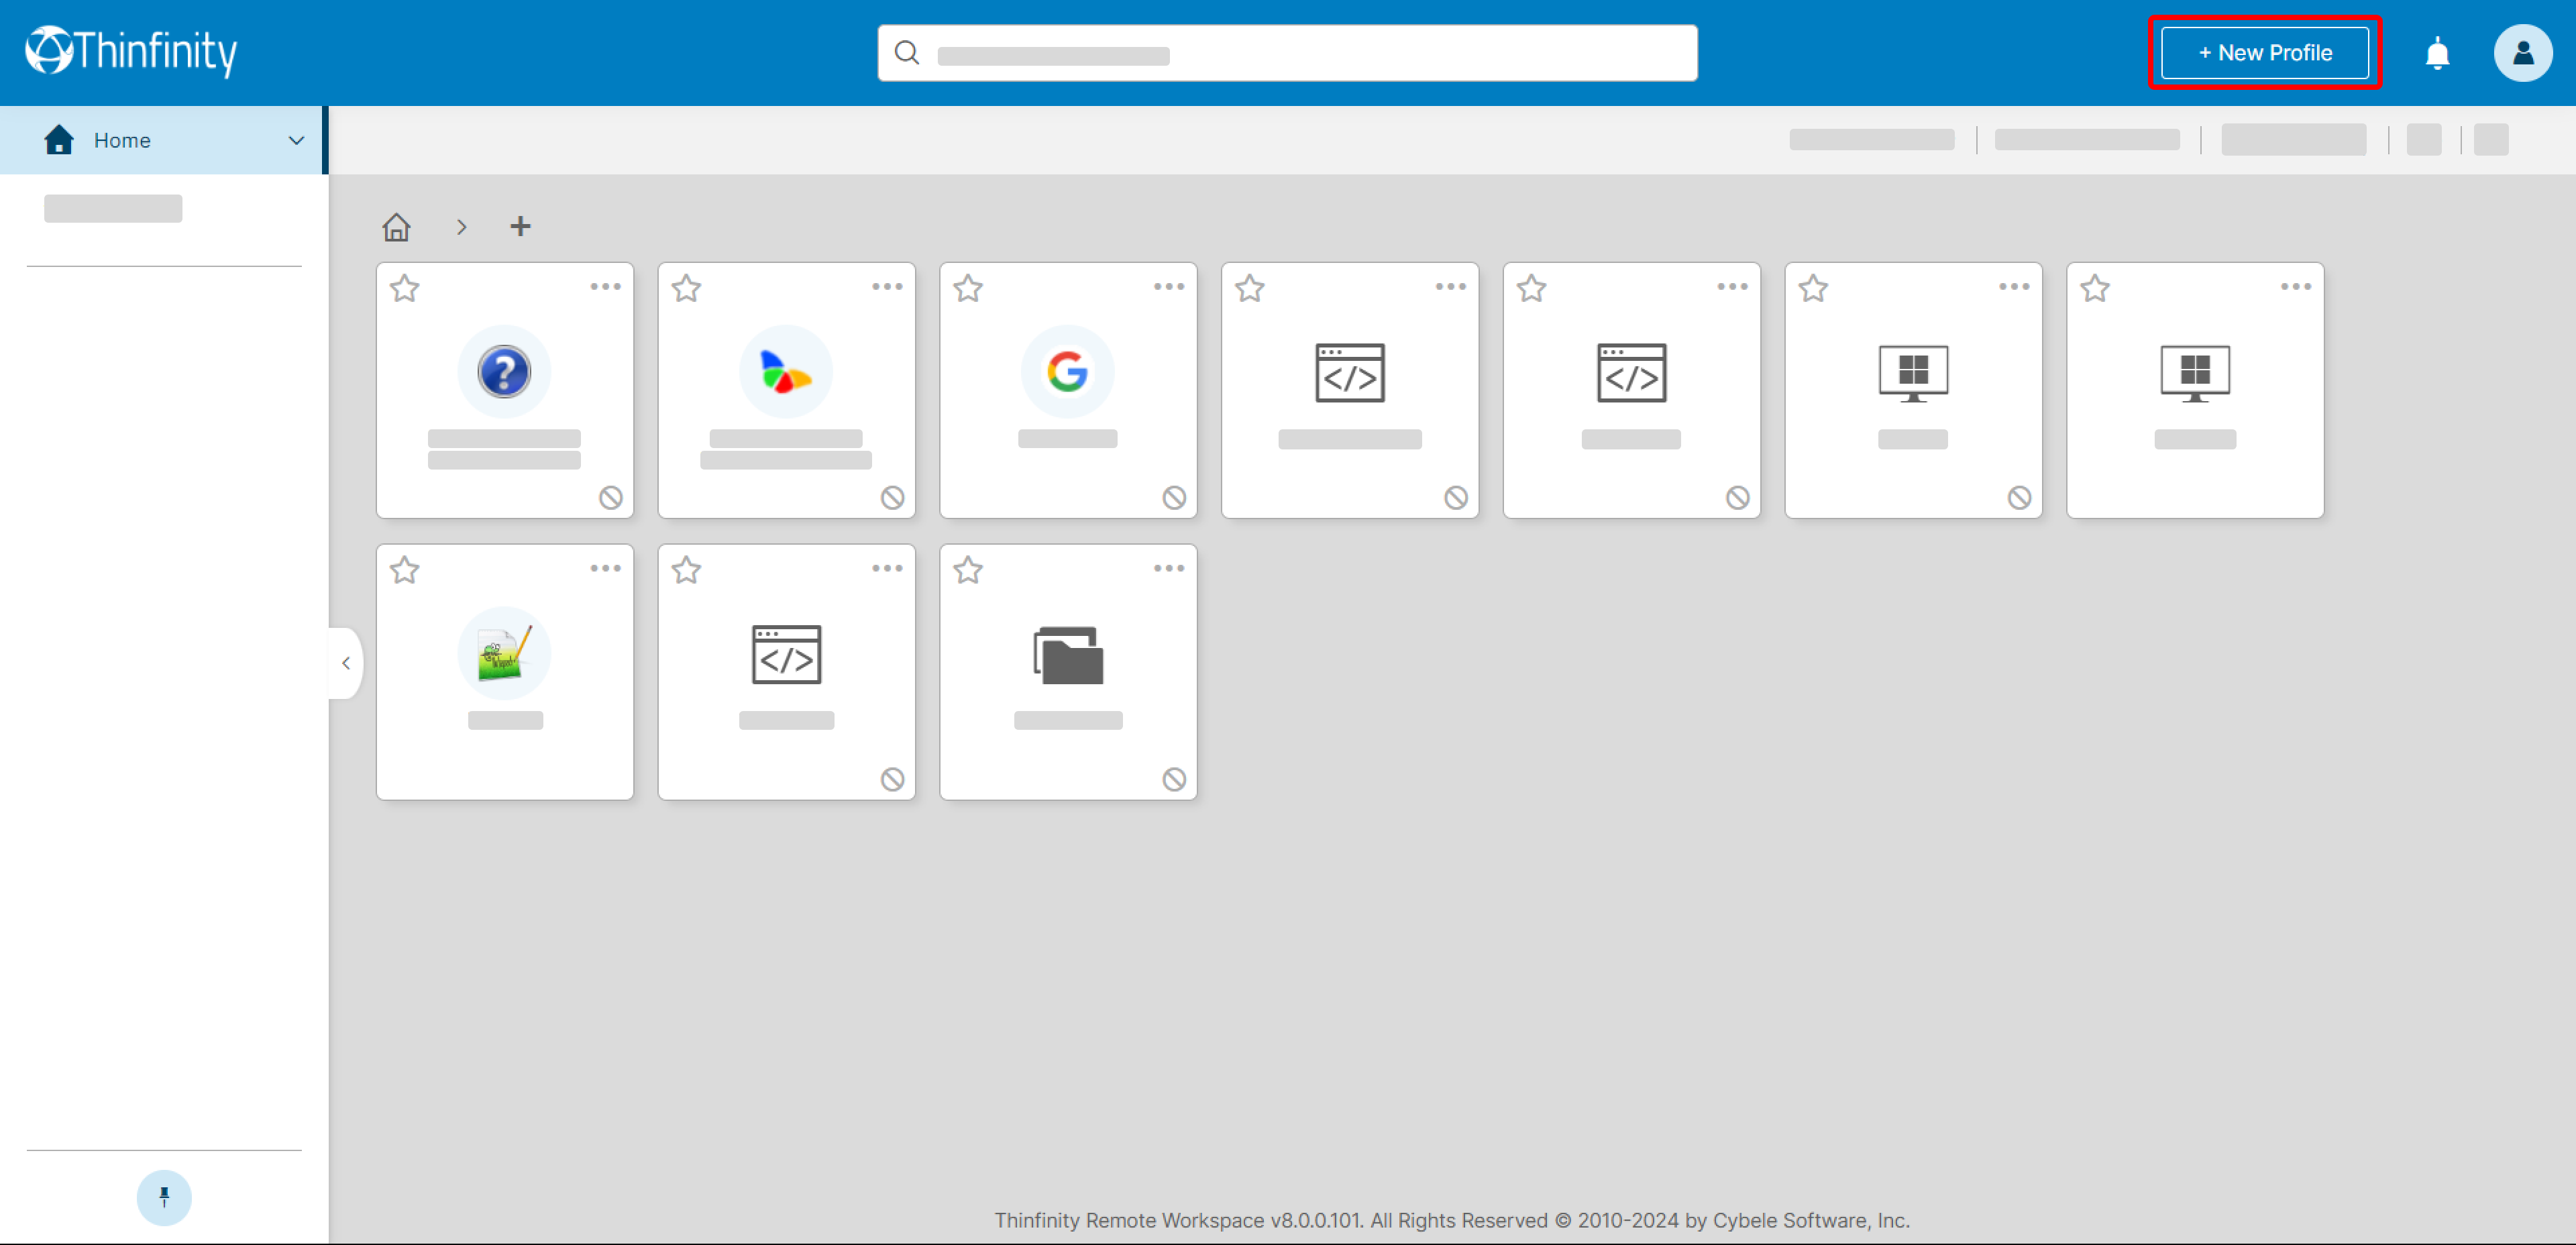Click the breadcrumb chevron arrow
This screenshot has width=2576, height=1245.
[461, 227]
